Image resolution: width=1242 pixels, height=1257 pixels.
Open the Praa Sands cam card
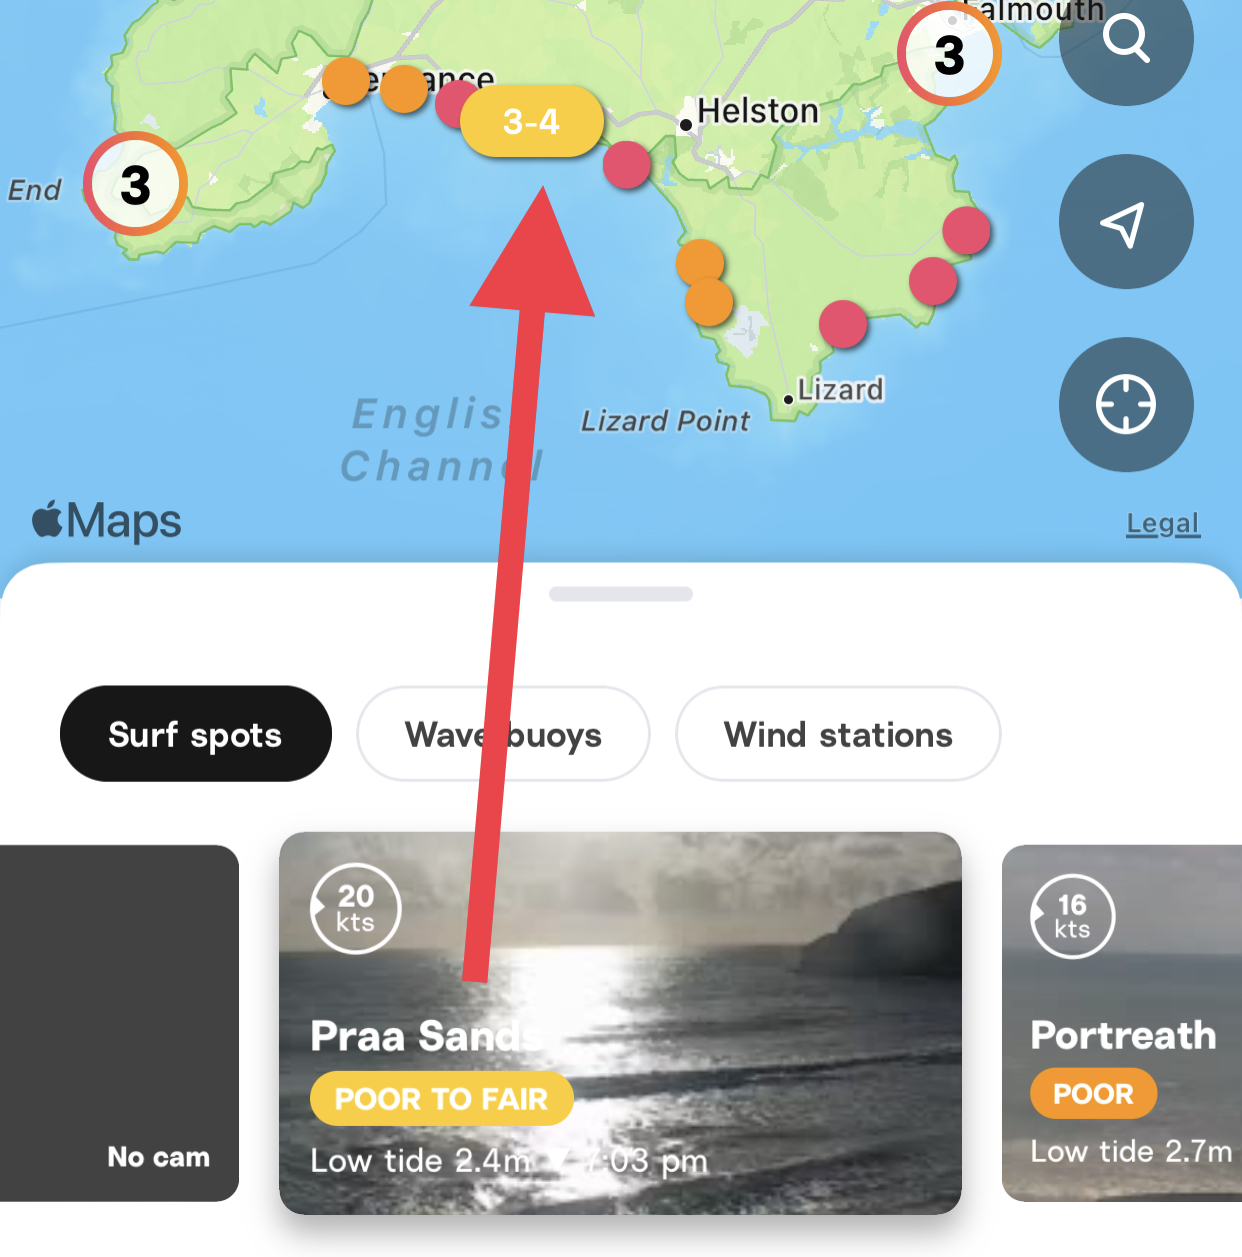coord(620,1023)
